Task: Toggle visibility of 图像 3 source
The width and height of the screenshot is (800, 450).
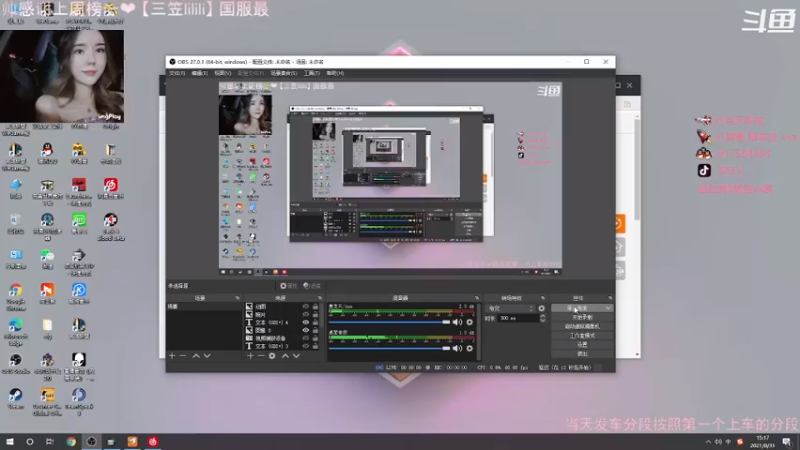Action: pos(306,330)
